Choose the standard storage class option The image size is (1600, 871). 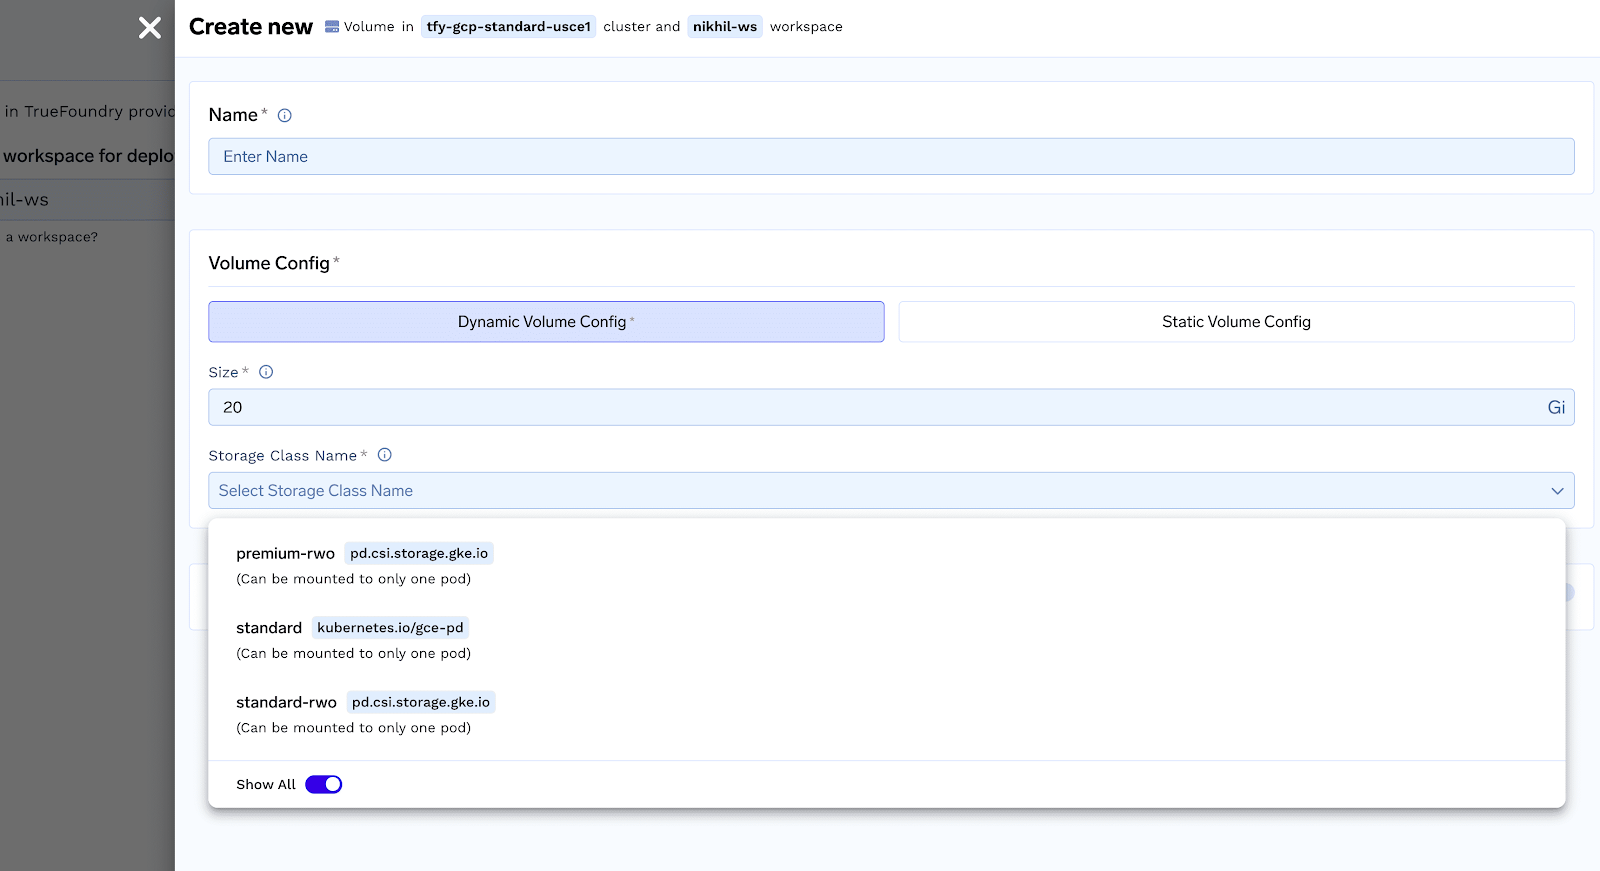click(x=886, y=640)
